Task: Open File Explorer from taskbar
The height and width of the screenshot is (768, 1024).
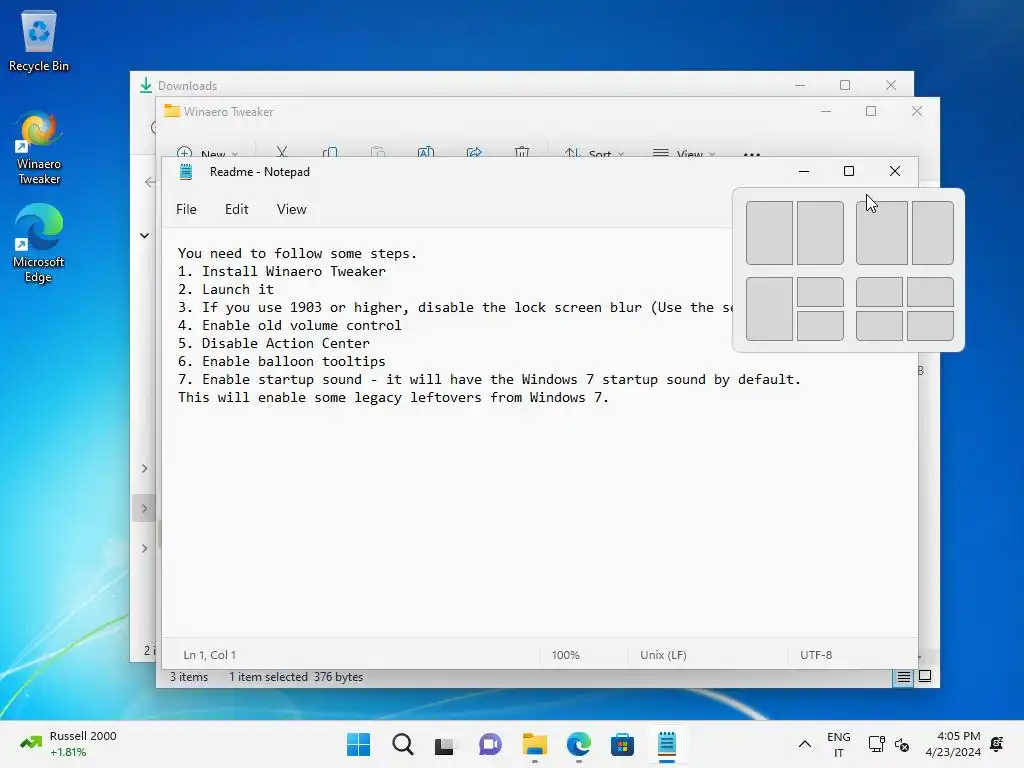Action: pyautogui.click(x=535, y=744)
